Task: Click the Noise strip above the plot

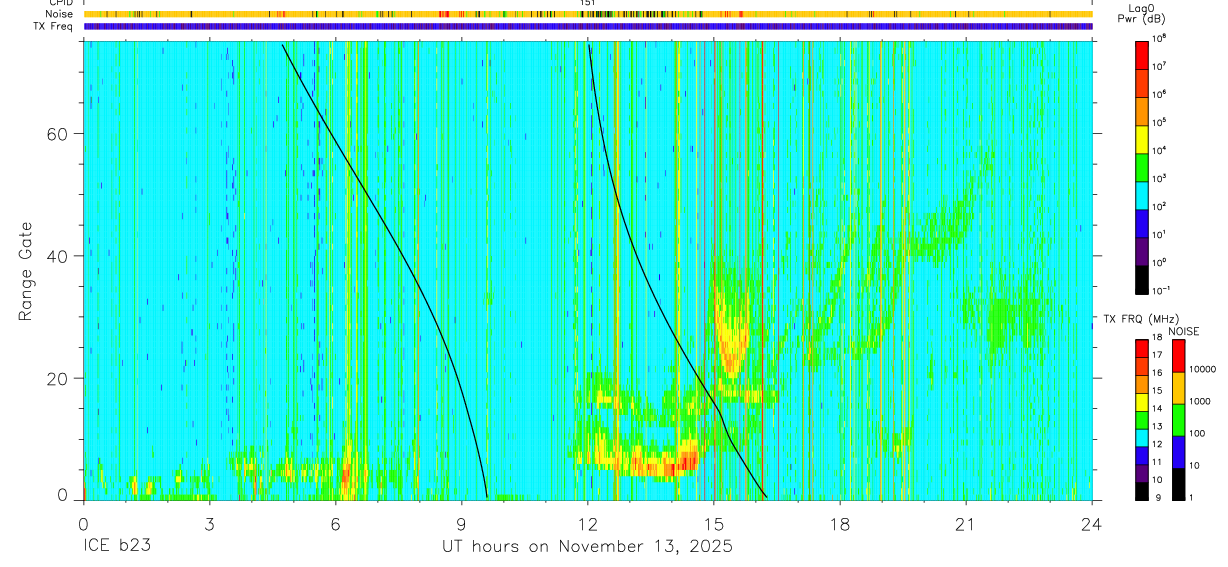Action: (x=588, y=14)
